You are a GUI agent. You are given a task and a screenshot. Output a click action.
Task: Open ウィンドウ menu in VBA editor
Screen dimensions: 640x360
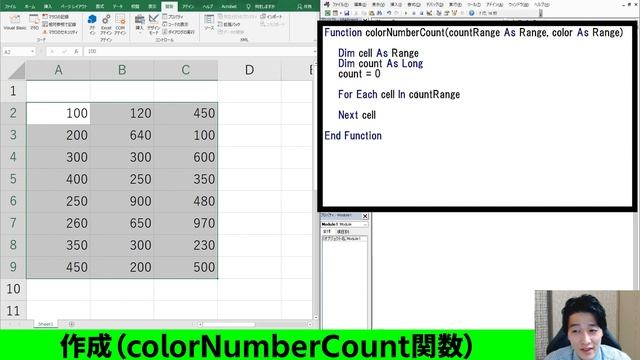click(x=518, y=4)
